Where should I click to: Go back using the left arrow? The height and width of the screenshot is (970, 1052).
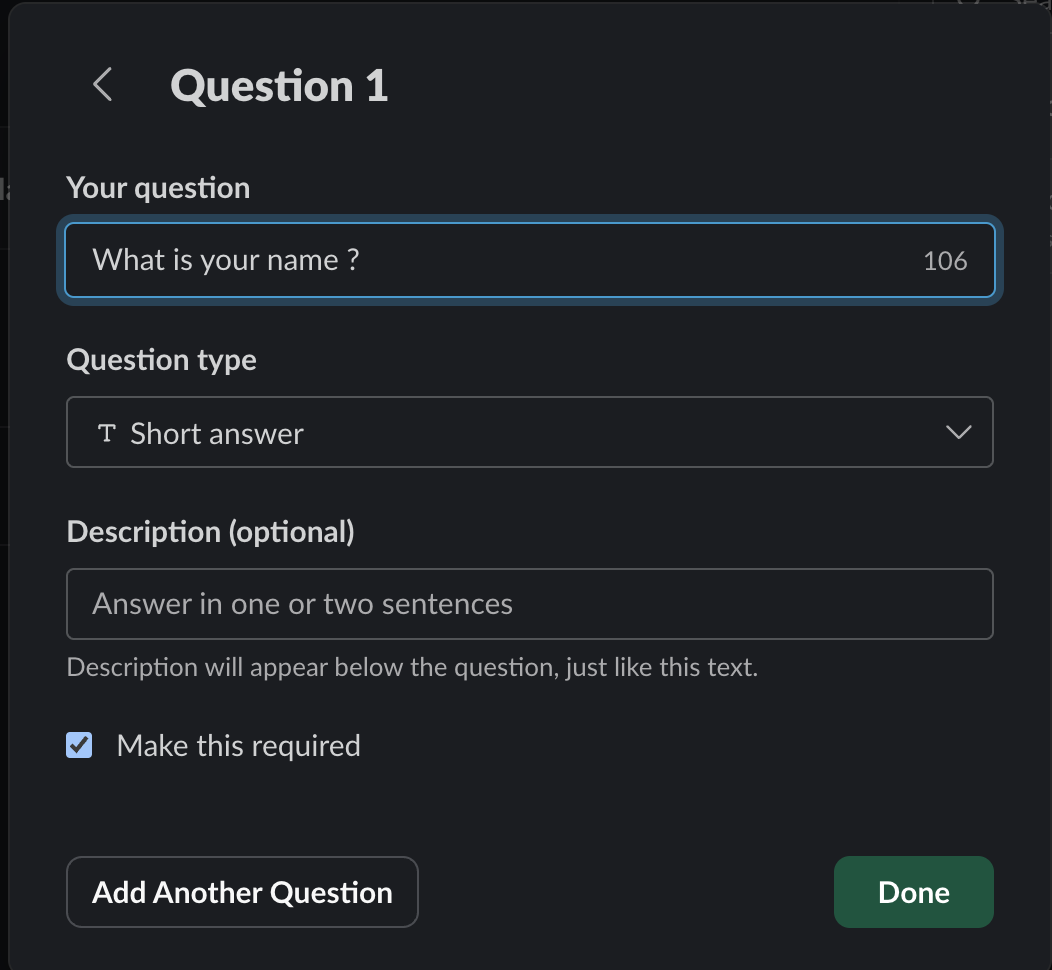pos(102,85)
